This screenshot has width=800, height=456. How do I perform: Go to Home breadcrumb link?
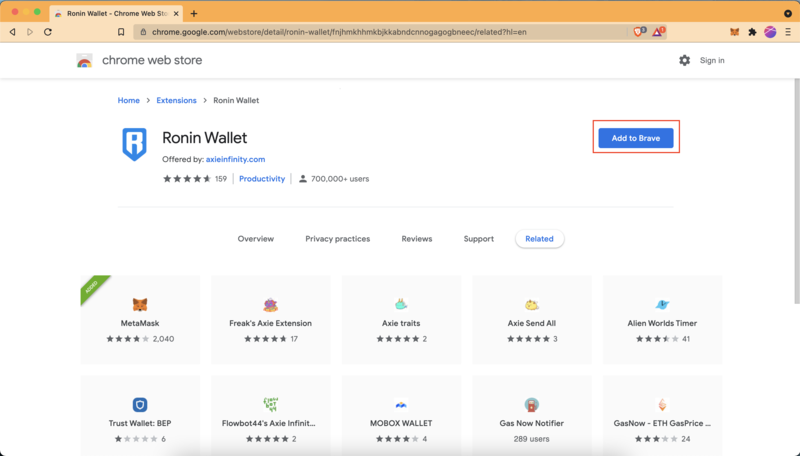pyautogui.click(x=129, y=100)
